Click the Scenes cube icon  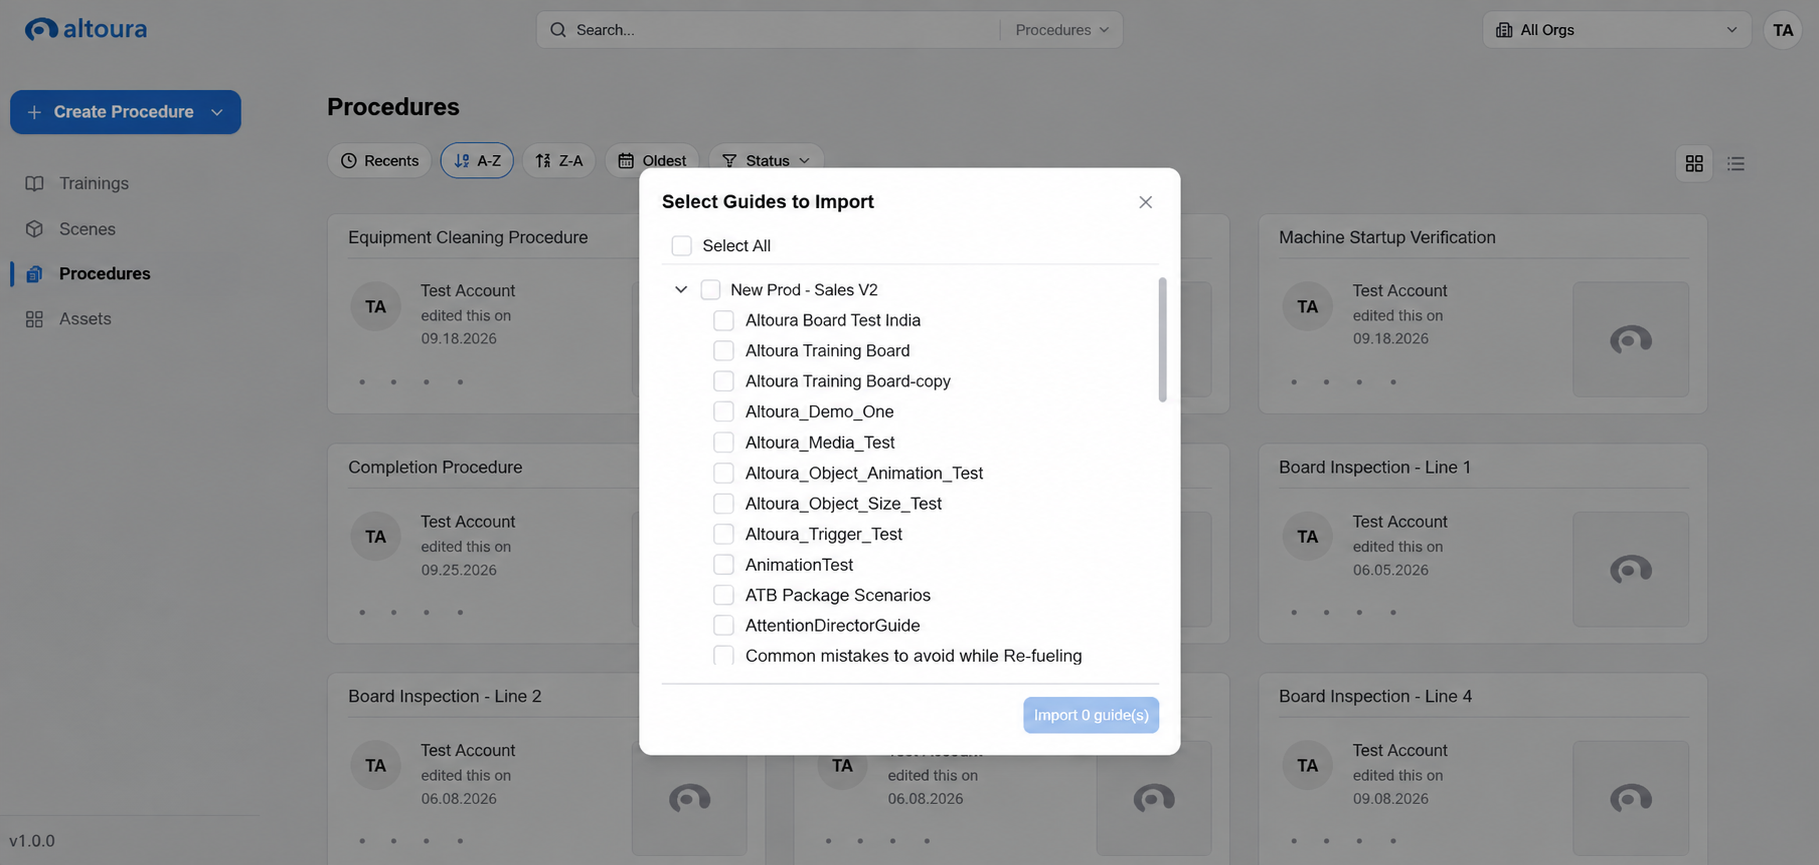[x=35, y=229]
